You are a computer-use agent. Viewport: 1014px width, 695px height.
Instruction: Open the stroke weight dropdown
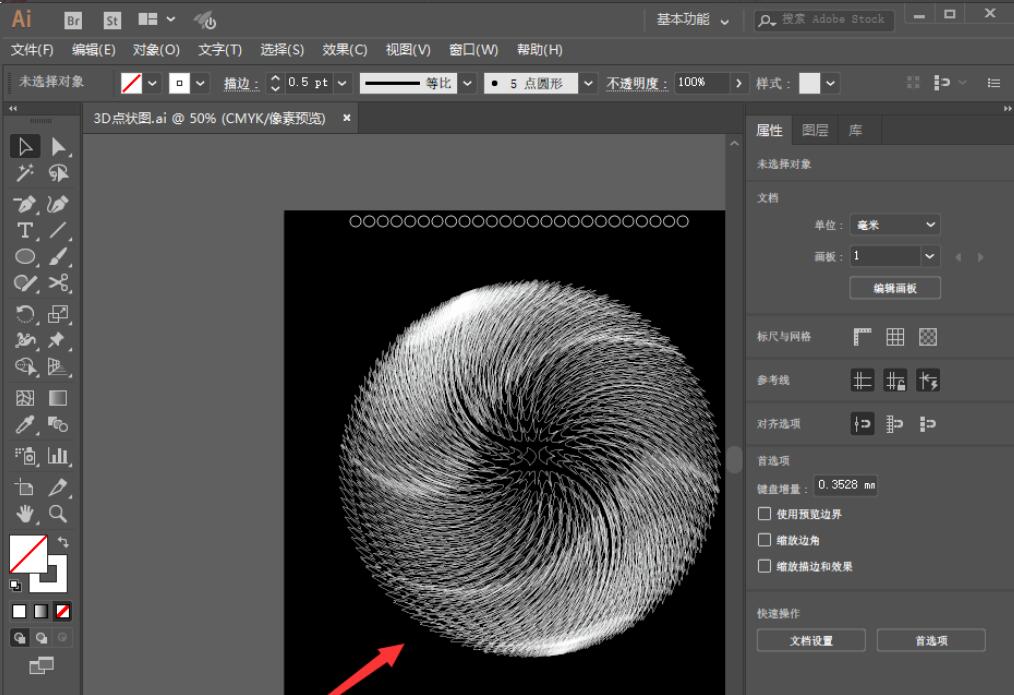coord(342,83)
